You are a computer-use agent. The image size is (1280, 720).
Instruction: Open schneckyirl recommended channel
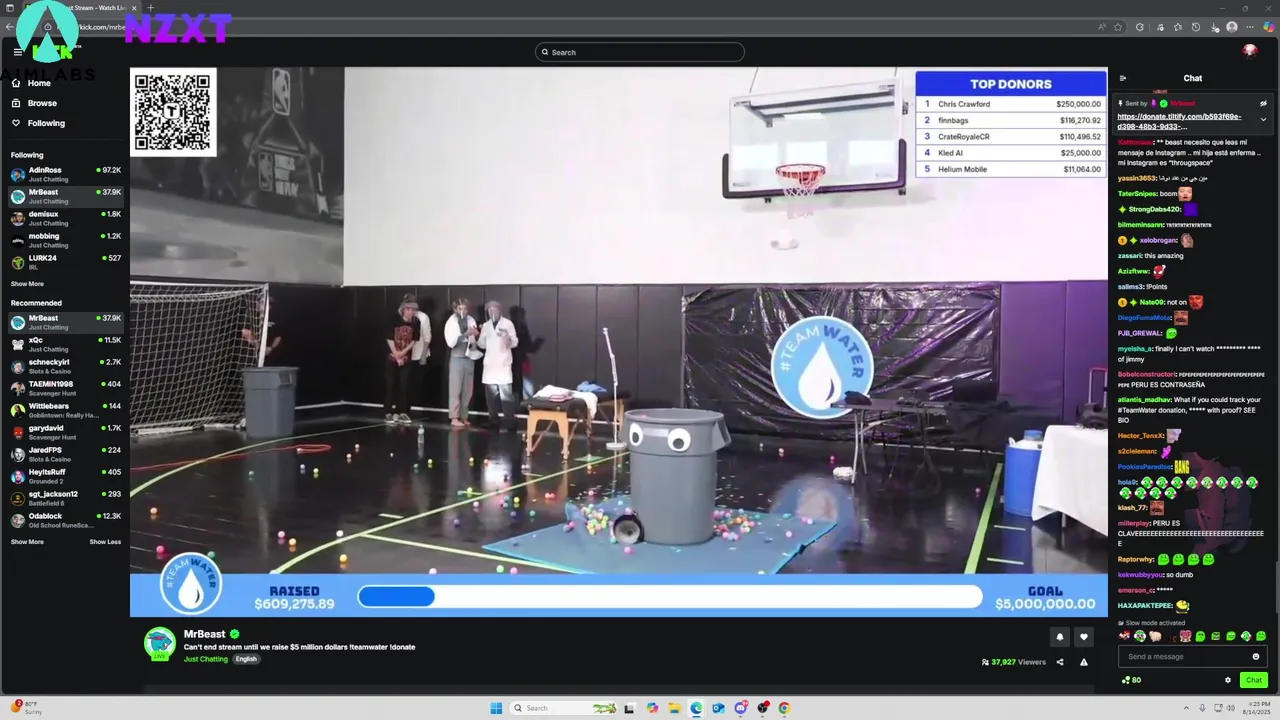65,366
